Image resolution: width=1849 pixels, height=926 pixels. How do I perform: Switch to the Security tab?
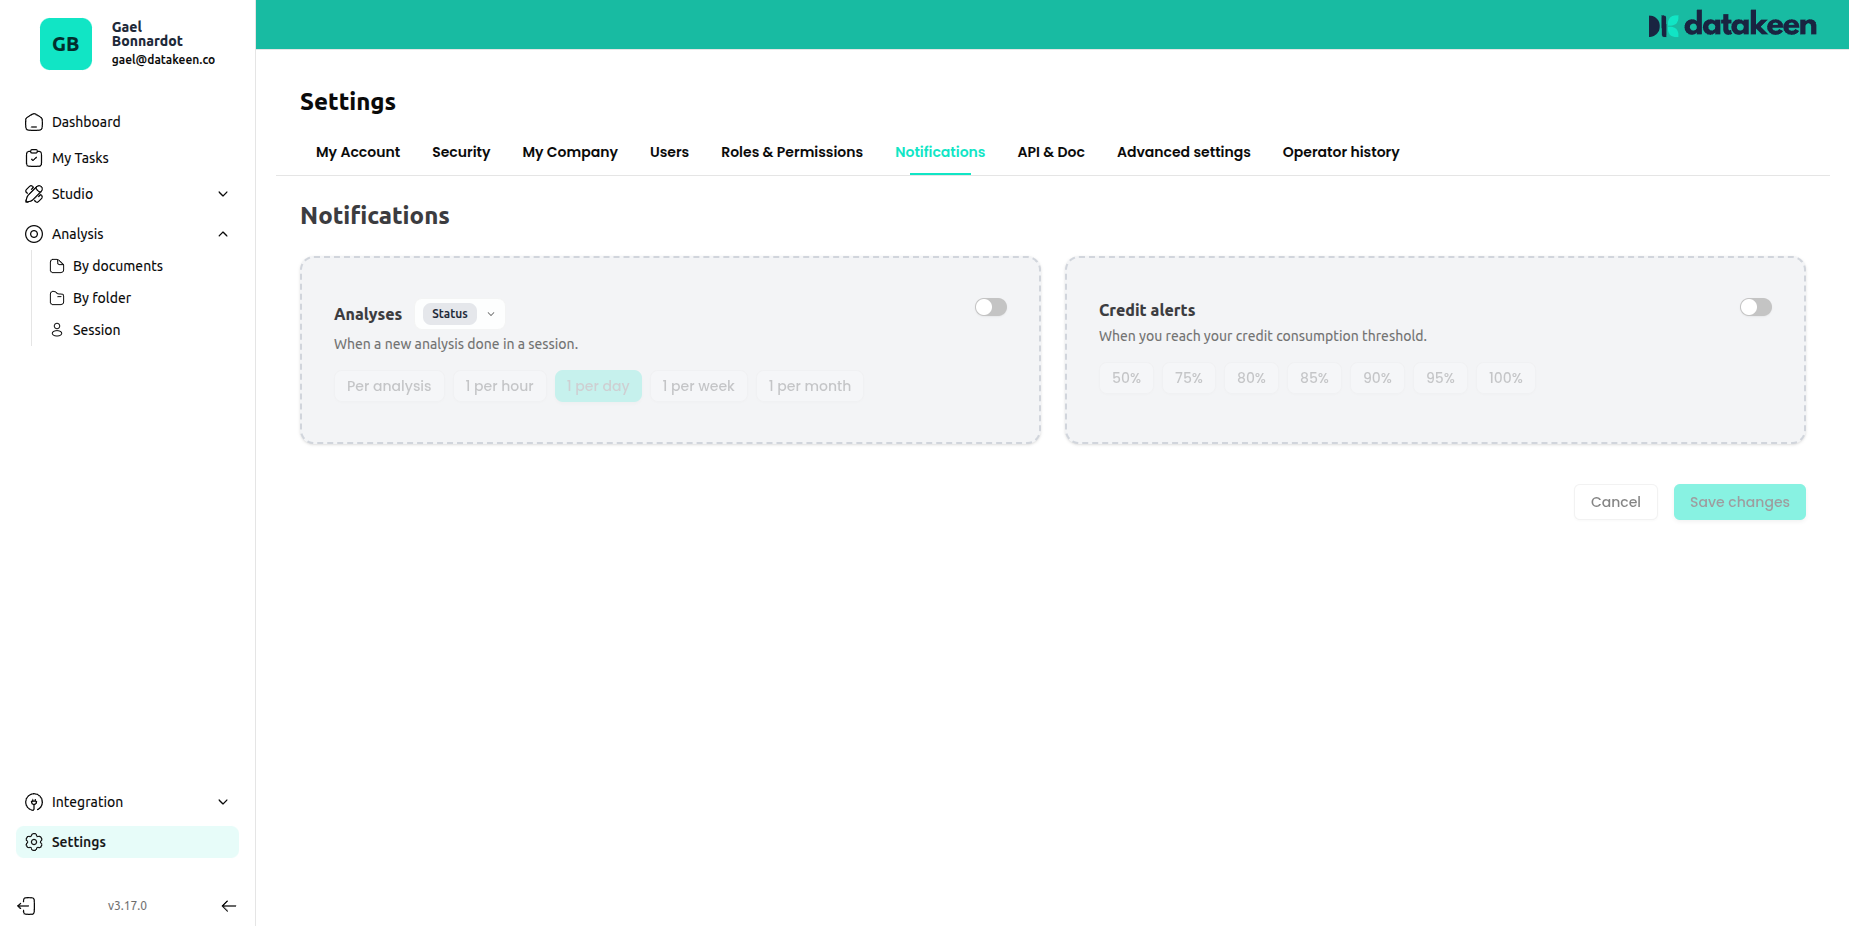461,152
